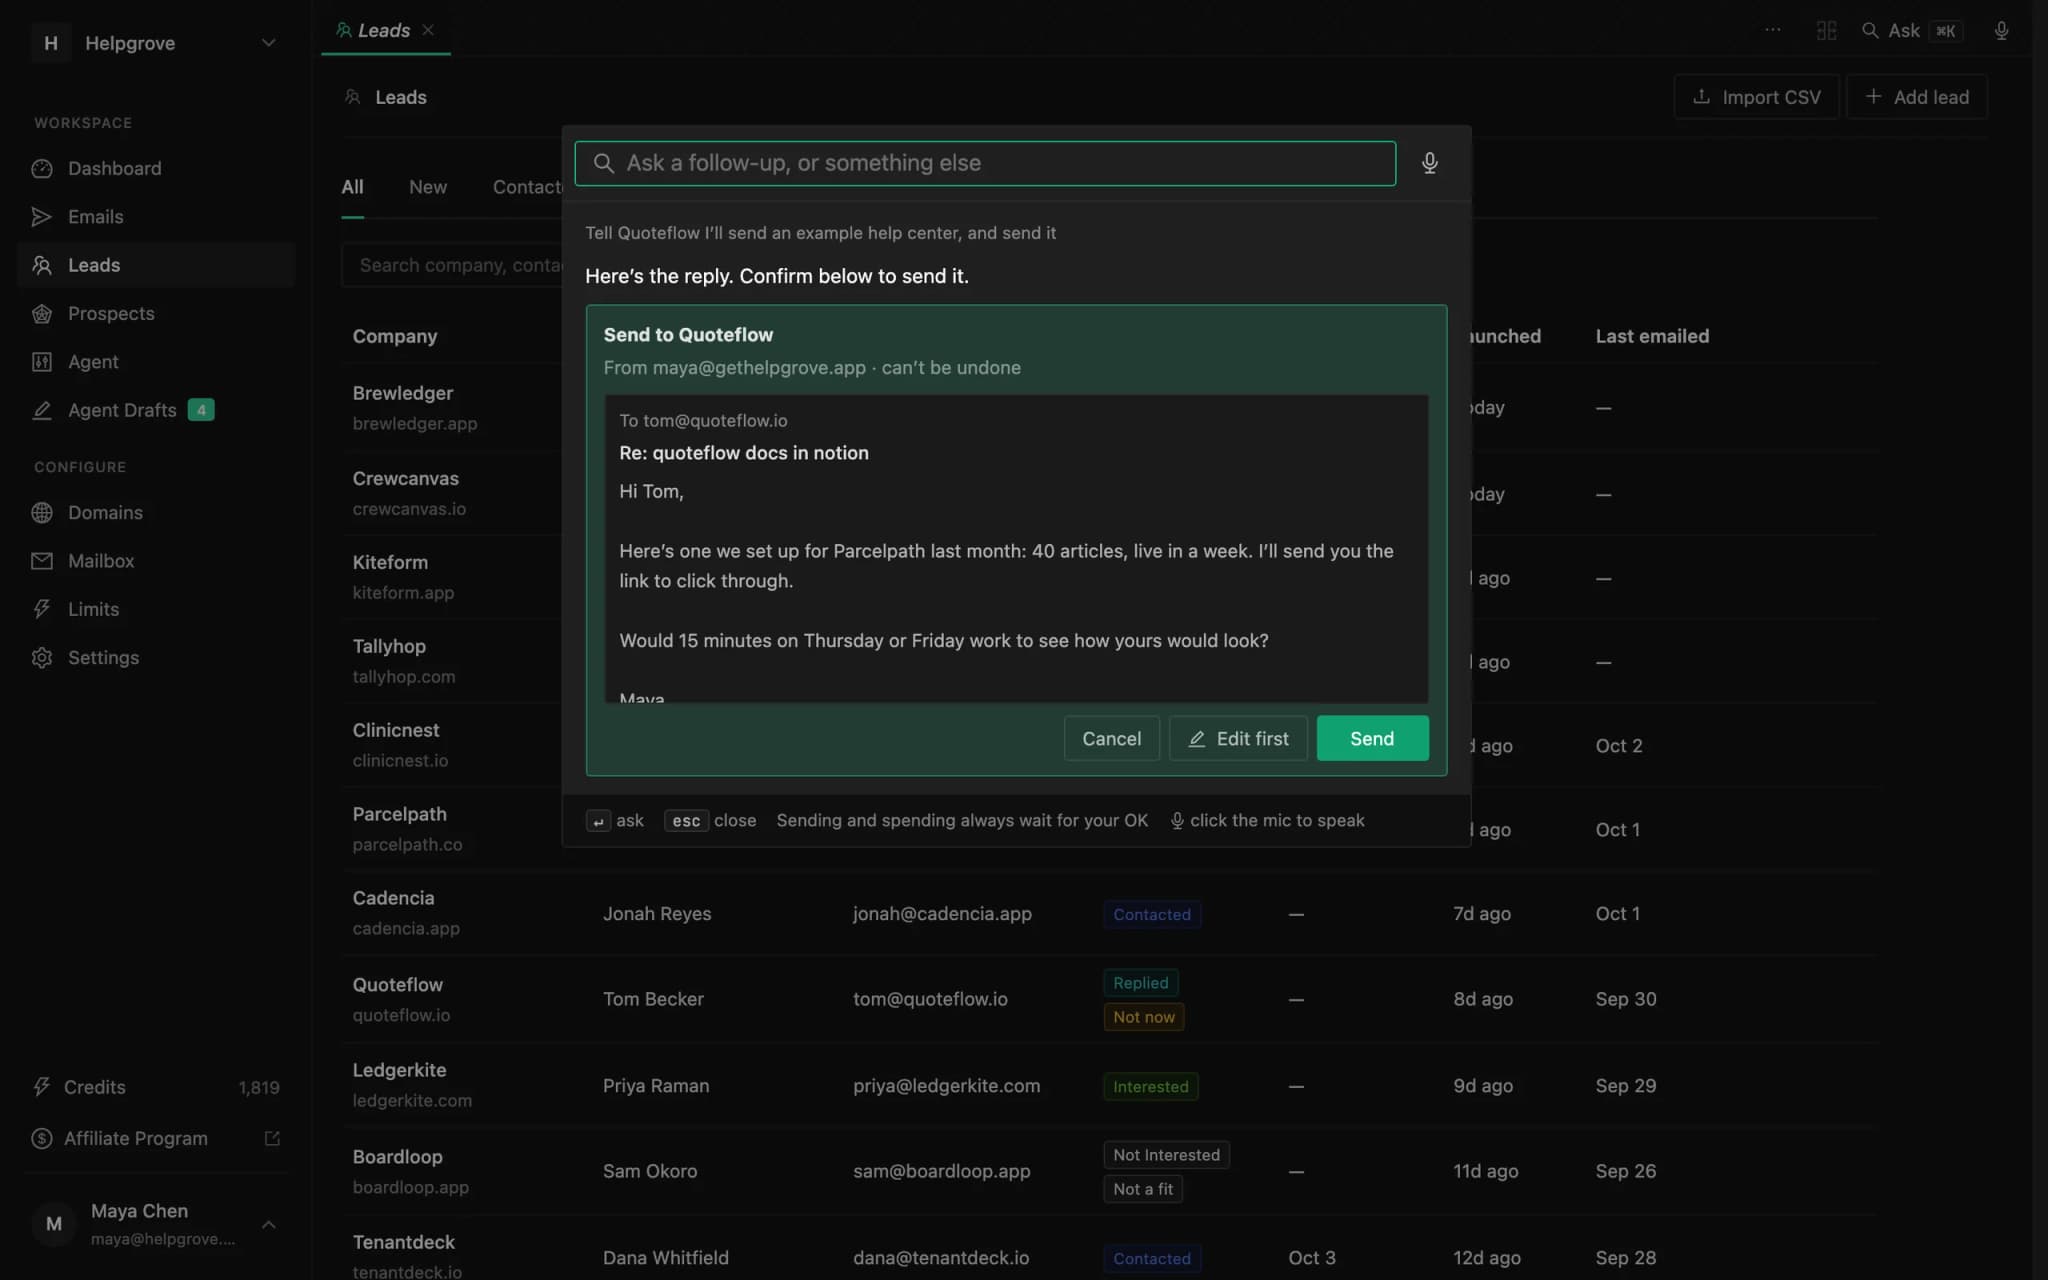Click the Quoteflow row company name
This screenshot has height=1280, width=2048.
coord(397,985)
